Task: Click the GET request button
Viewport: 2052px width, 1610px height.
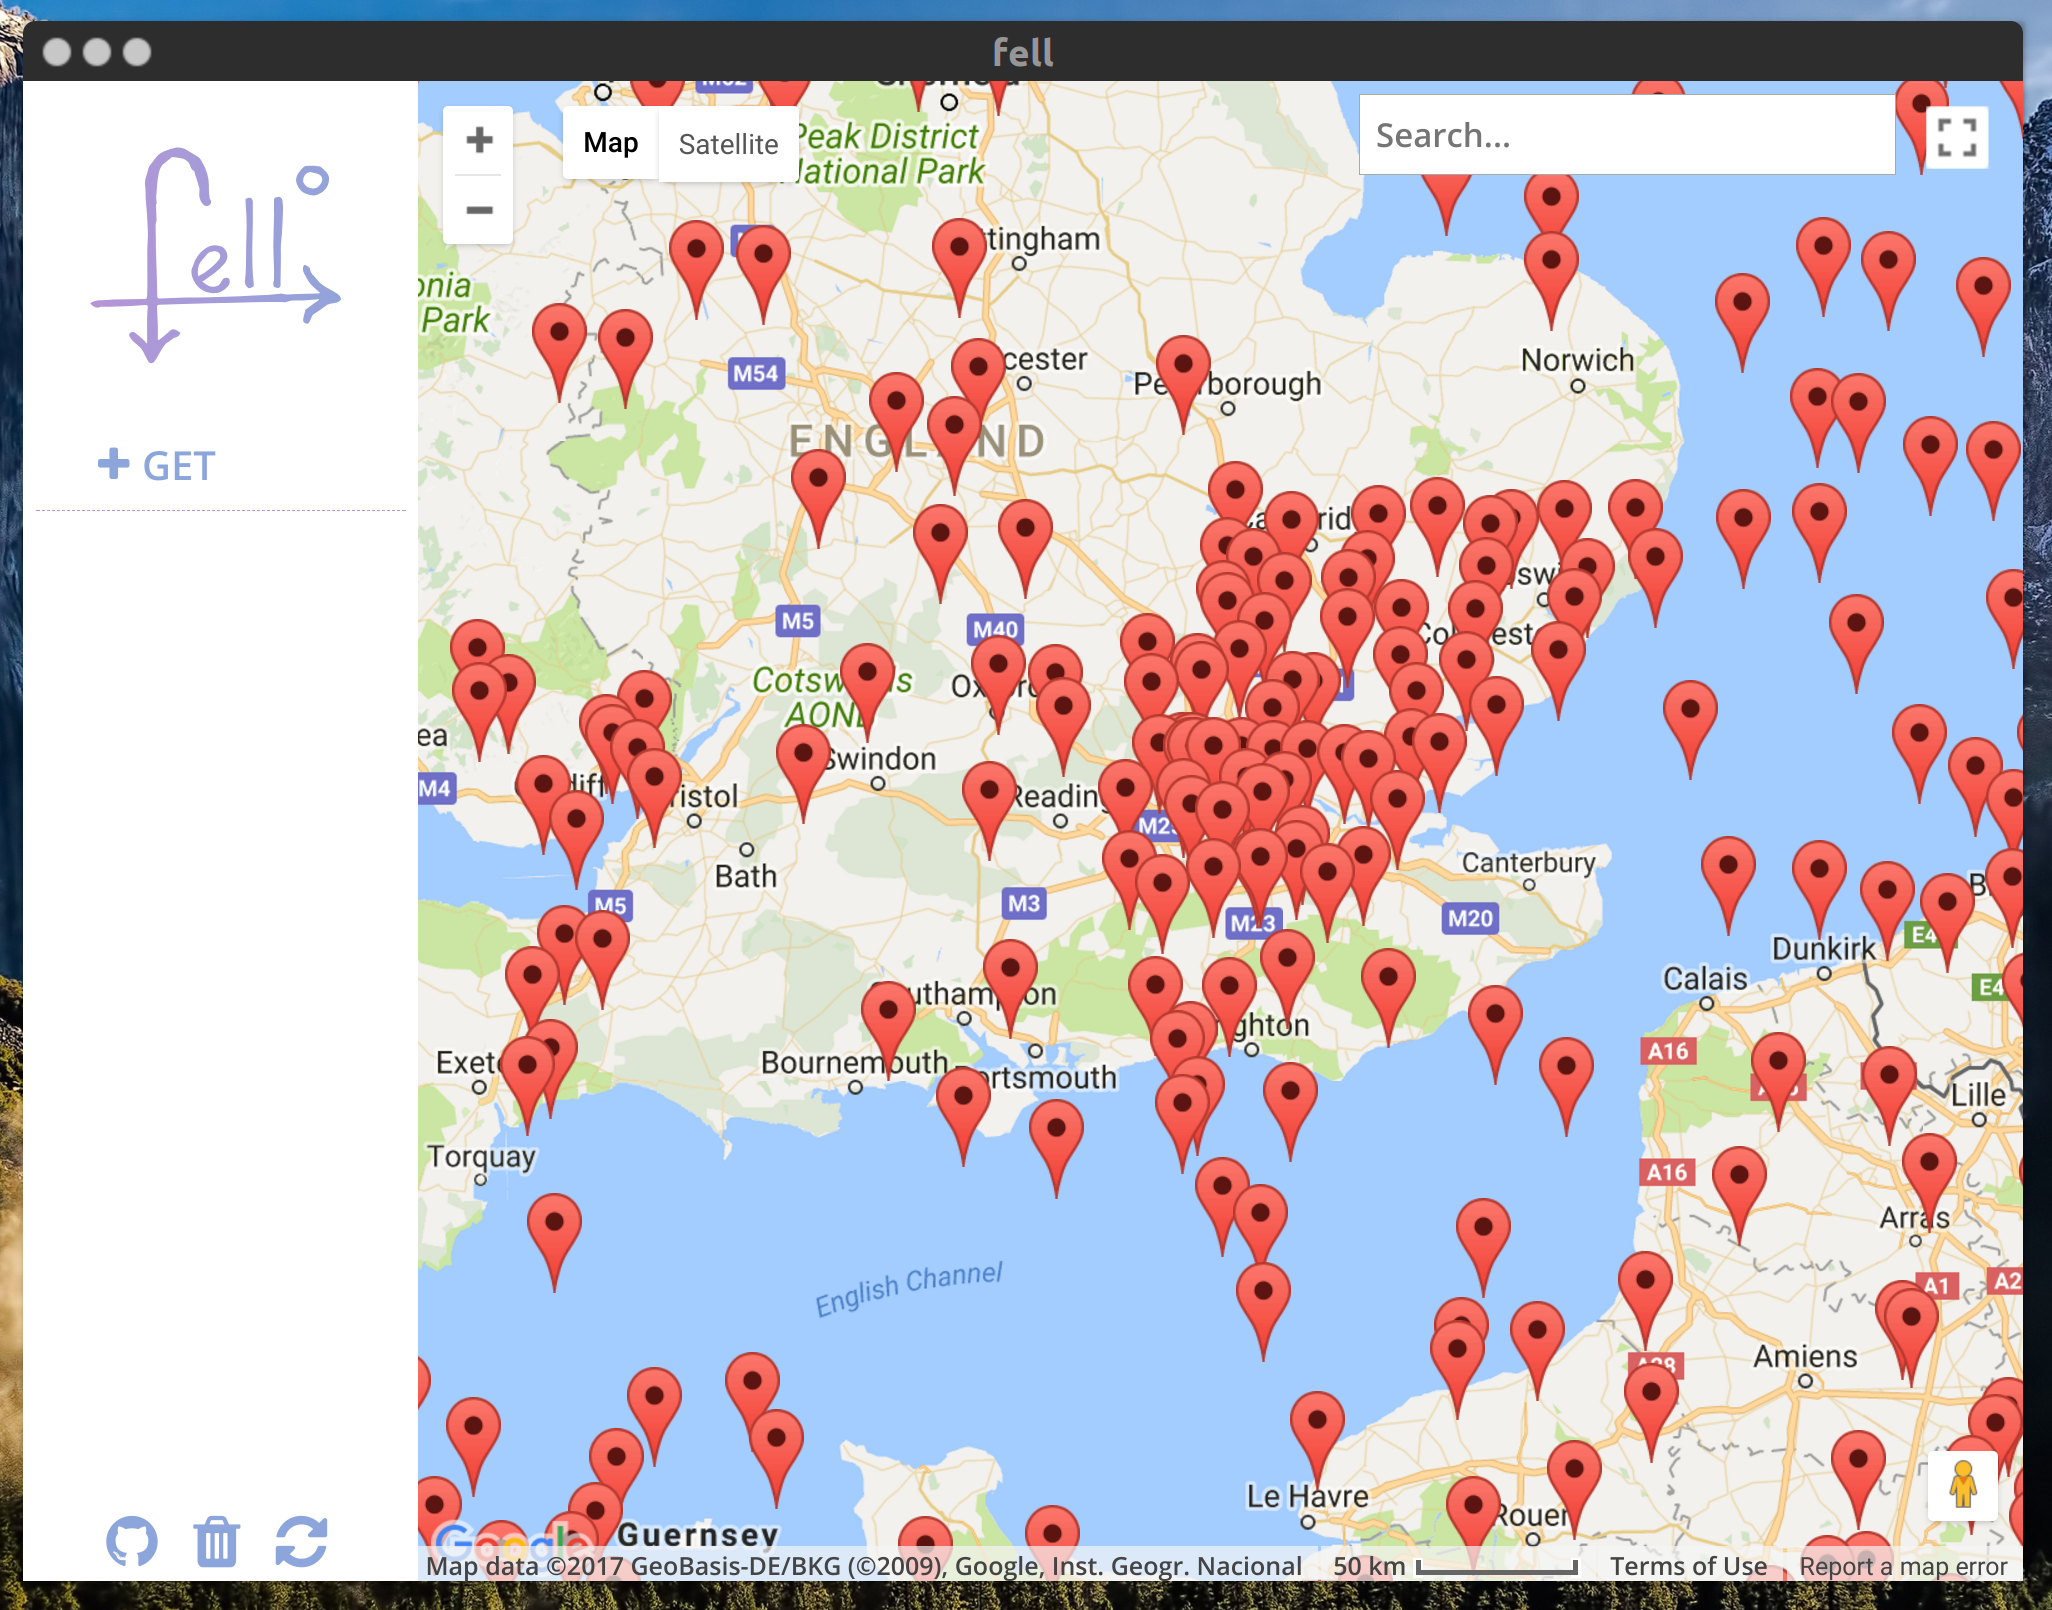Action: [178, 466]
